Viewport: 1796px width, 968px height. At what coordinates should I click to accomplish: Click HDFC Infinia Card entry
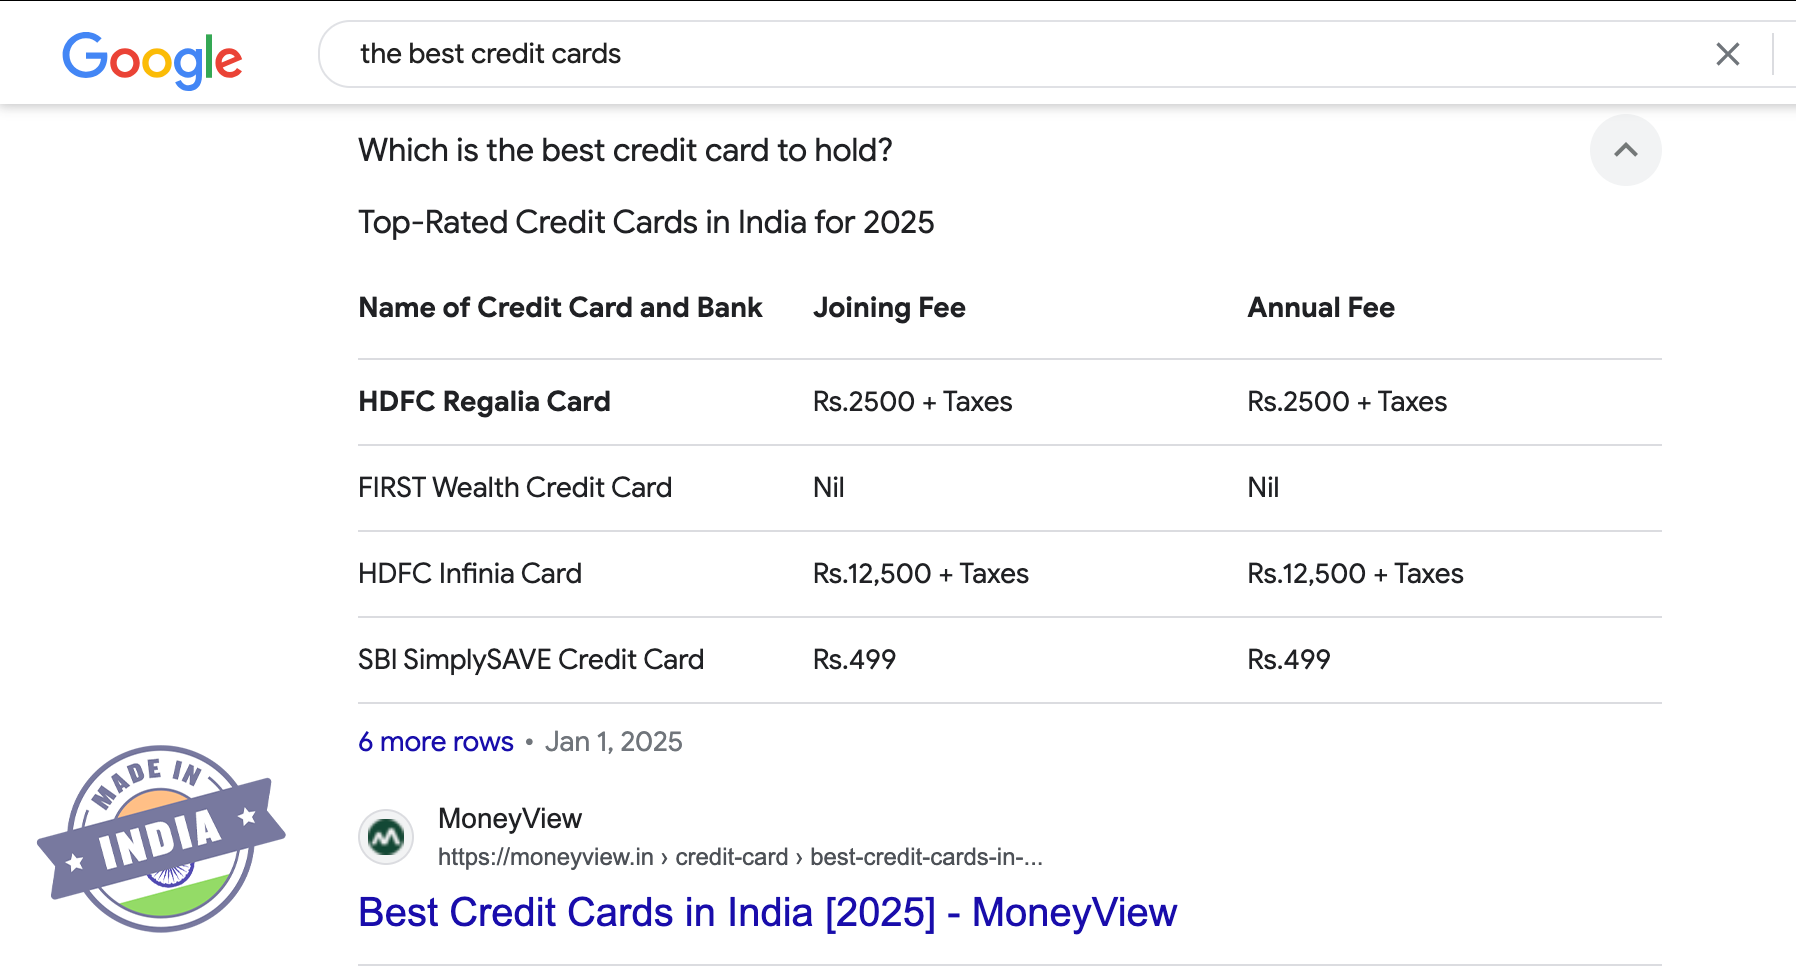470,574
